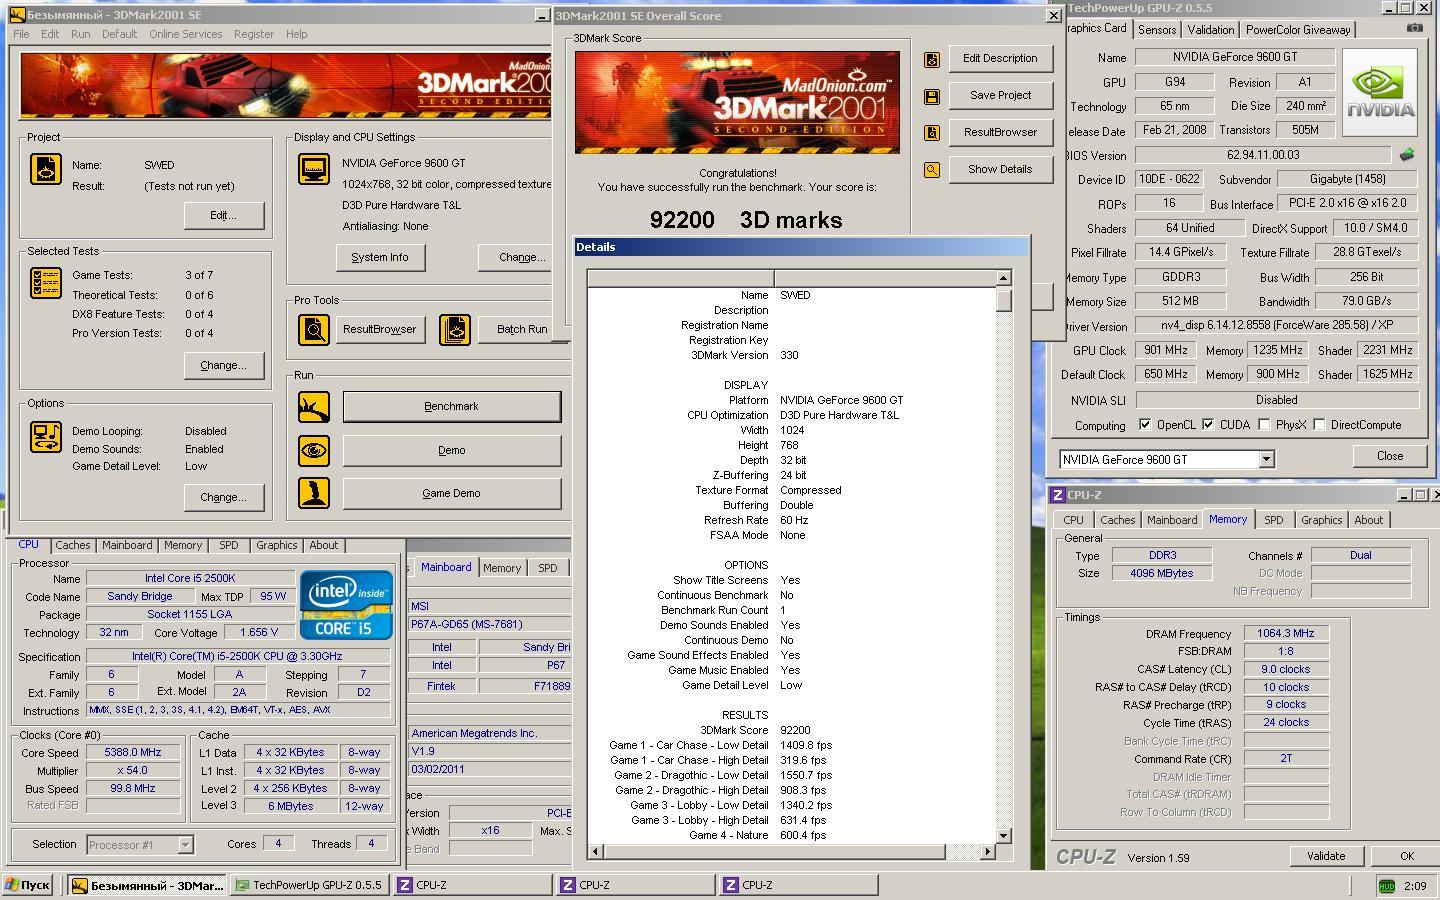
Task: Switch to the Validation tab in GPU-Z
Action: point(1211,30)
